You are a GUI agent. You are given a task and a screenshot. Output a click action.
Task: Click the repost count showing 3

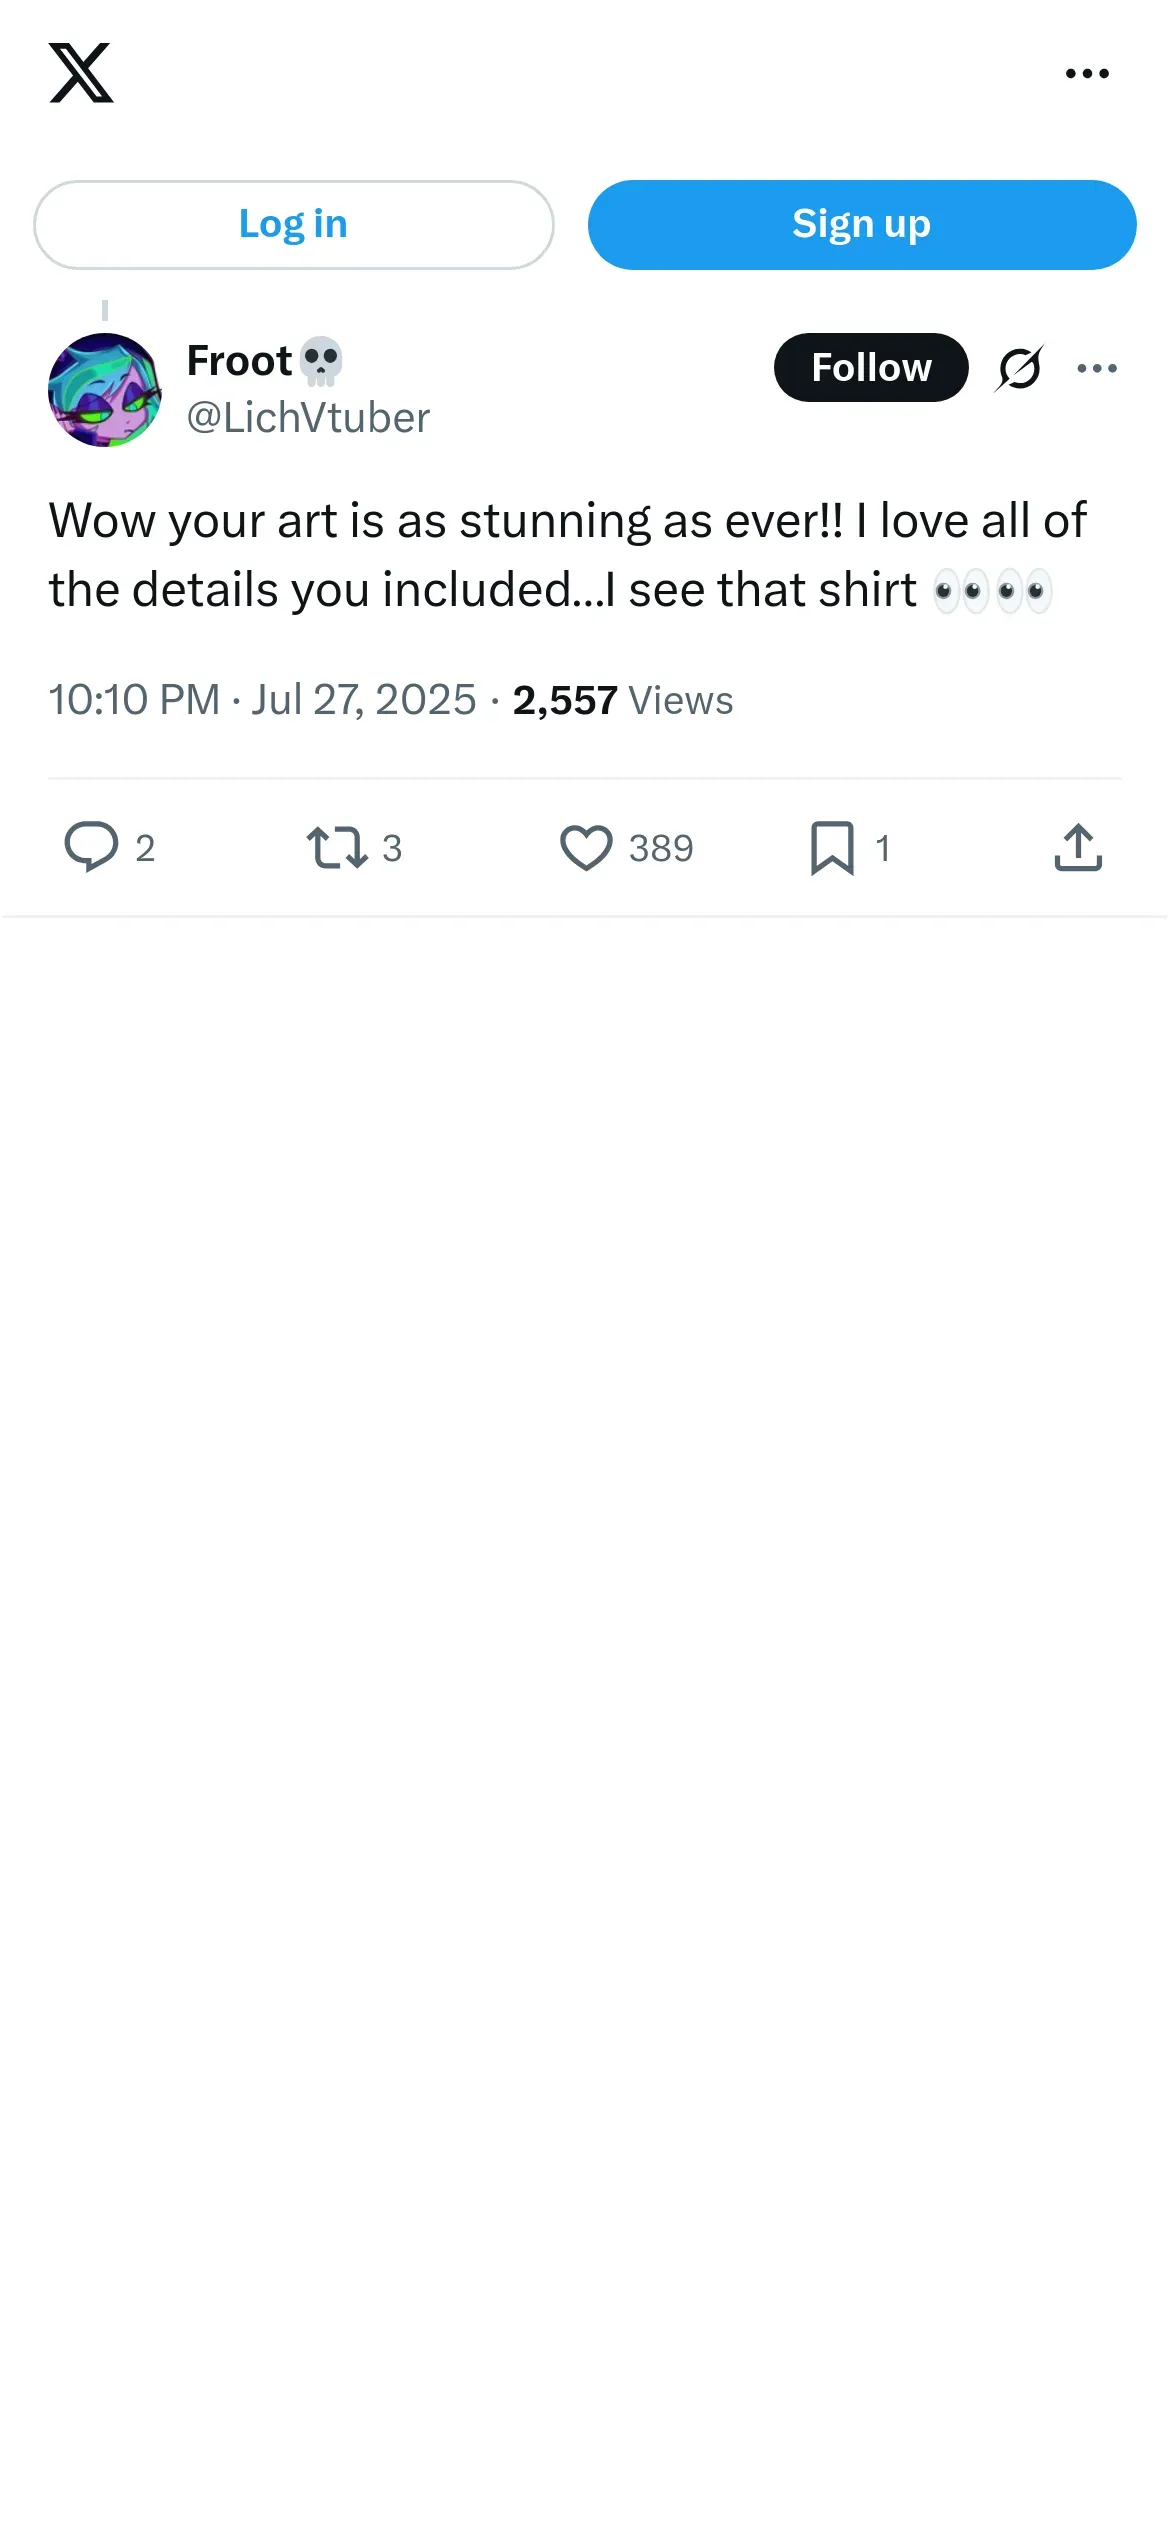(x=392, y=848)
